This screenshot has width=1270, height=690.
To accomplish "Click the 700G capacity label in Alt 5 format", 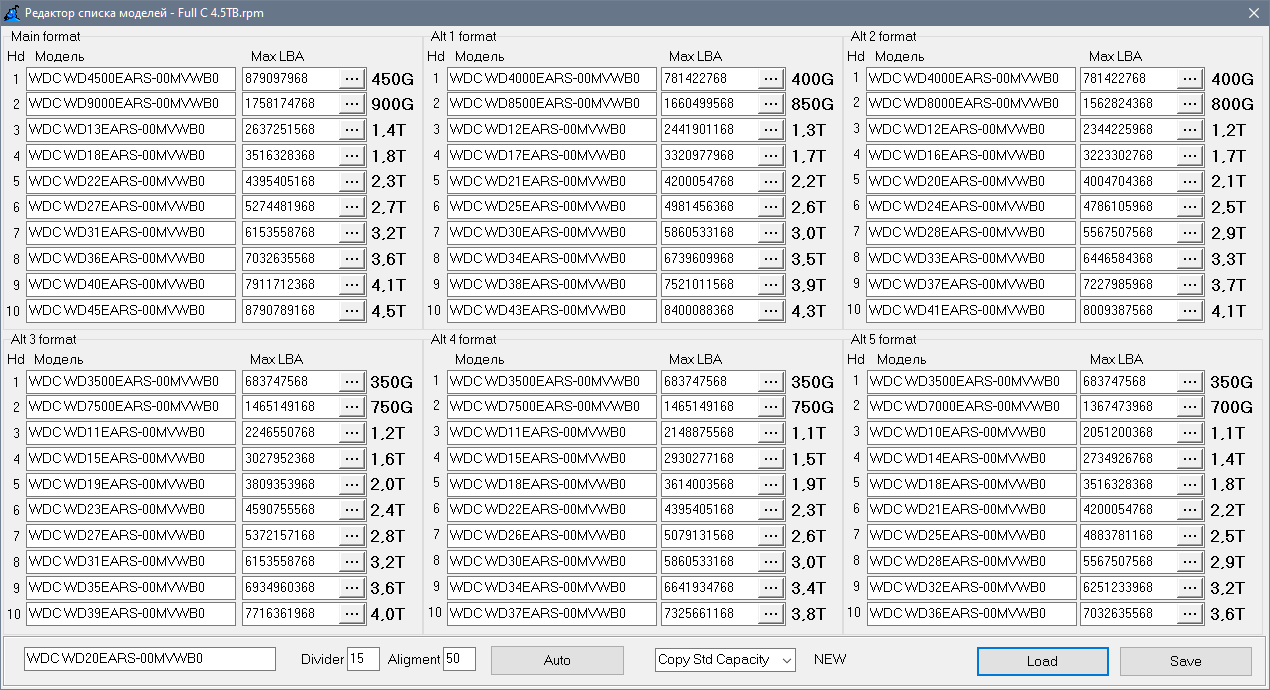I will point(1232,408).
